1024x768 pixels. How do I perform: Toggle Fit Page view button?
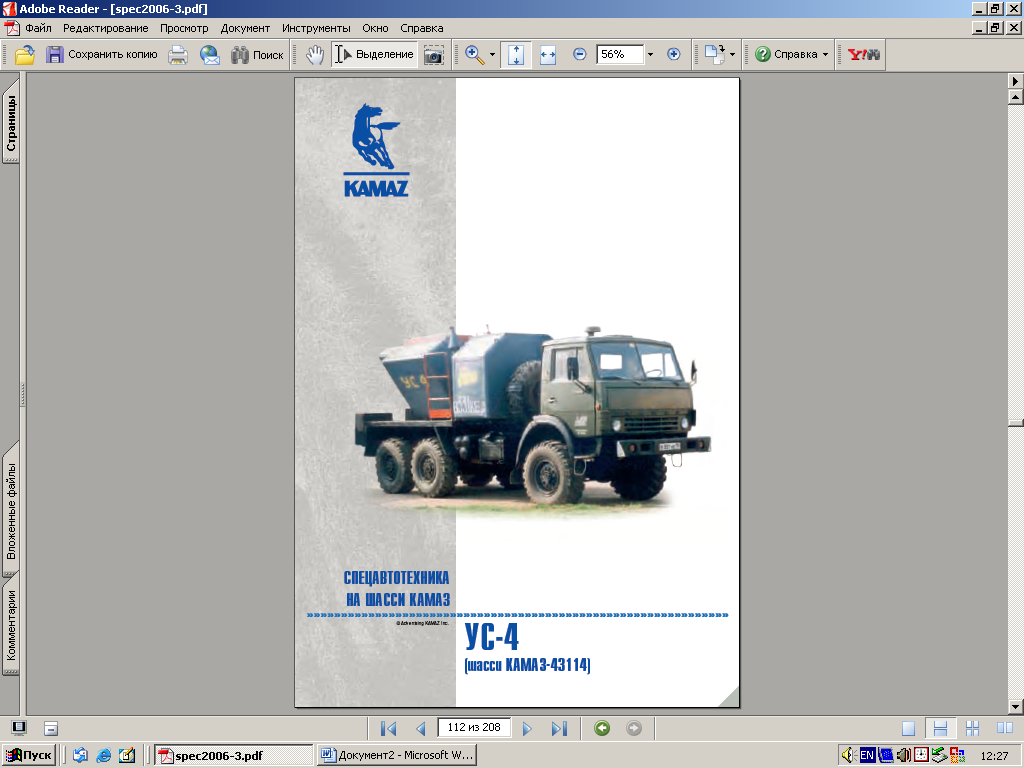coord(516,55)
